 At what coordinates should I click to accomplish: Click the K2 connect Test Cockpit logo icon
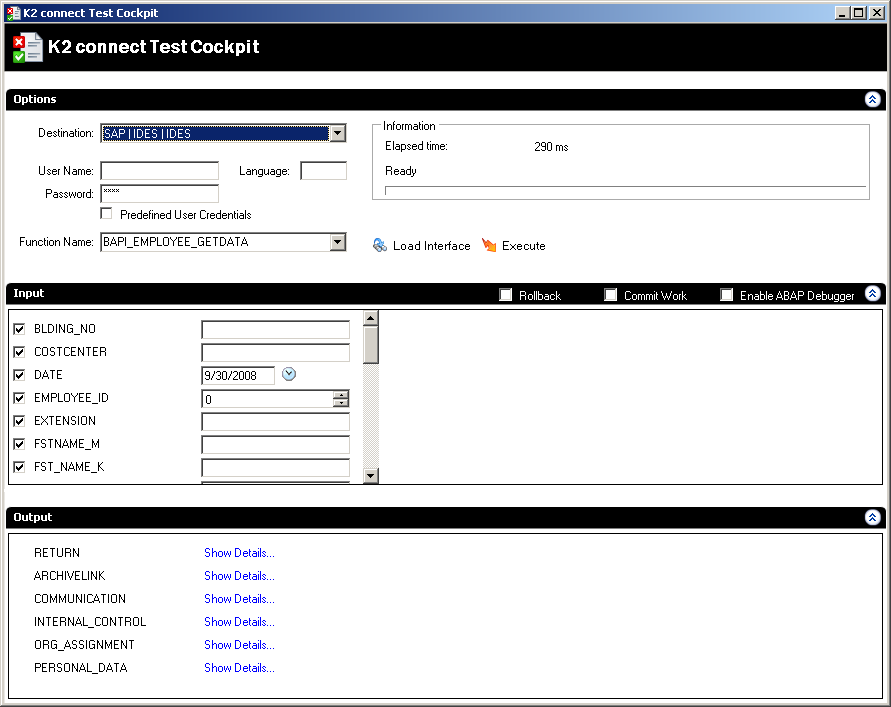27,47
